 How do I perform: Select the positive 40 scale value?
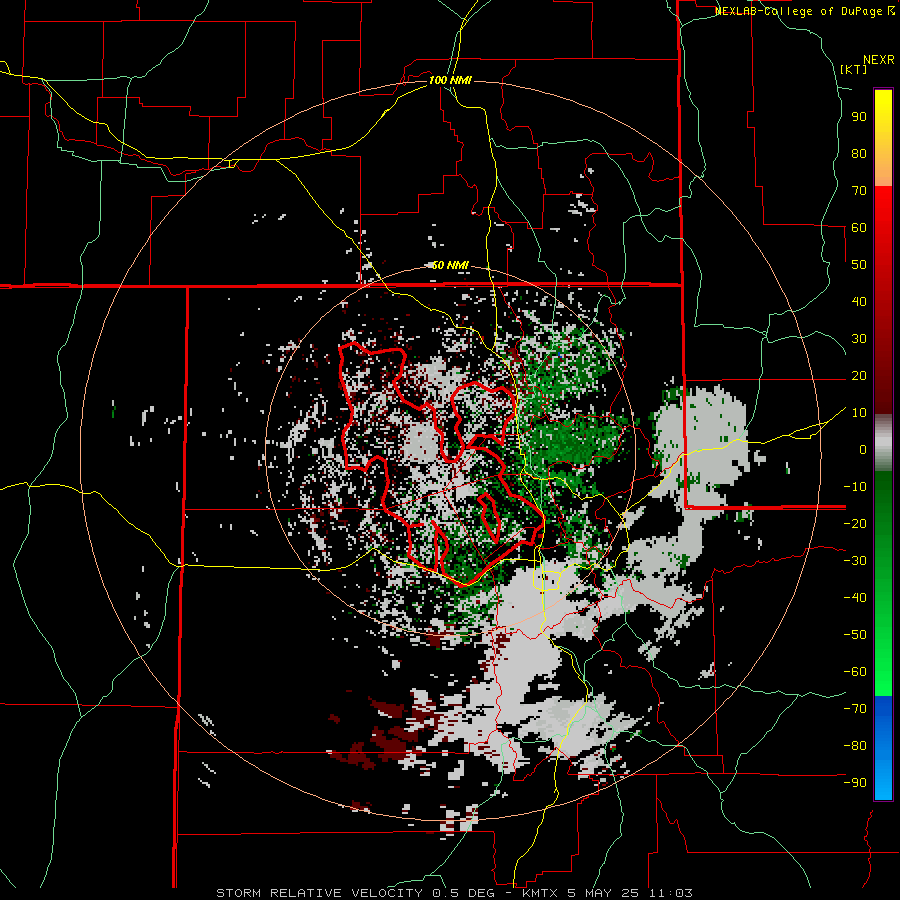[859, 301]
